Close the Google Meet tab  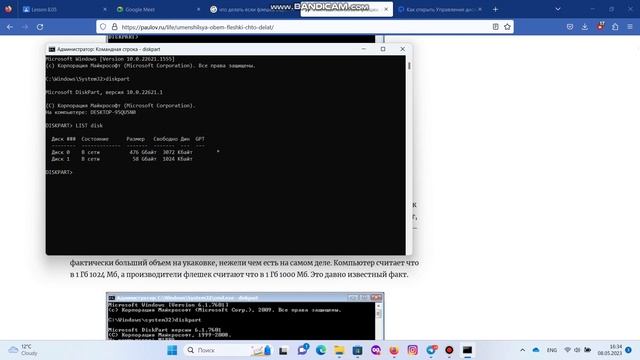(198, 9)
